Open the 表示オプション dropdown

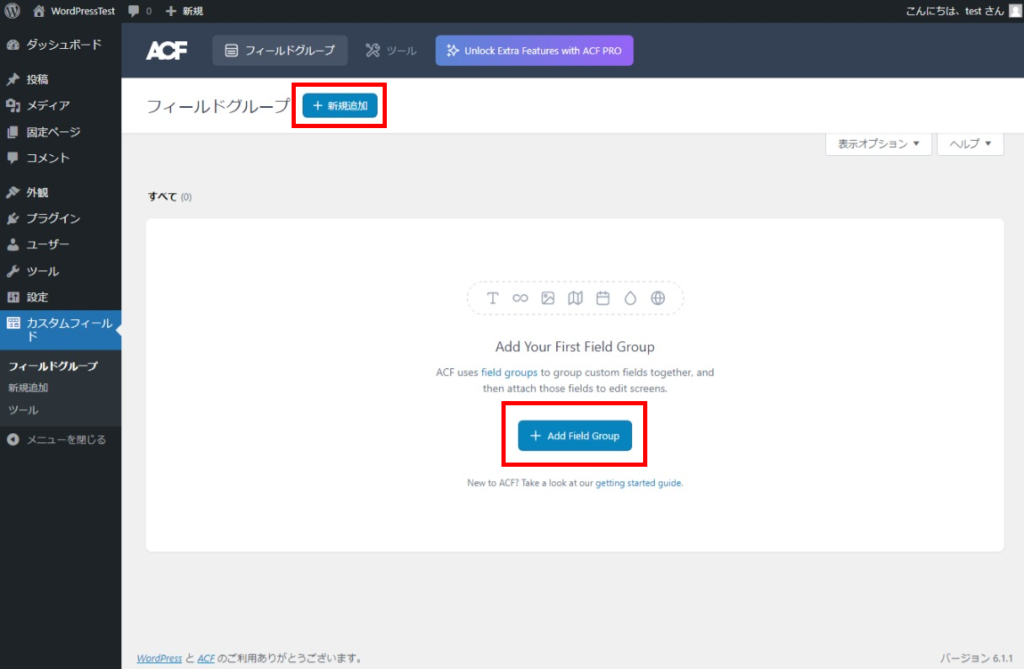[x=877, y=144]
